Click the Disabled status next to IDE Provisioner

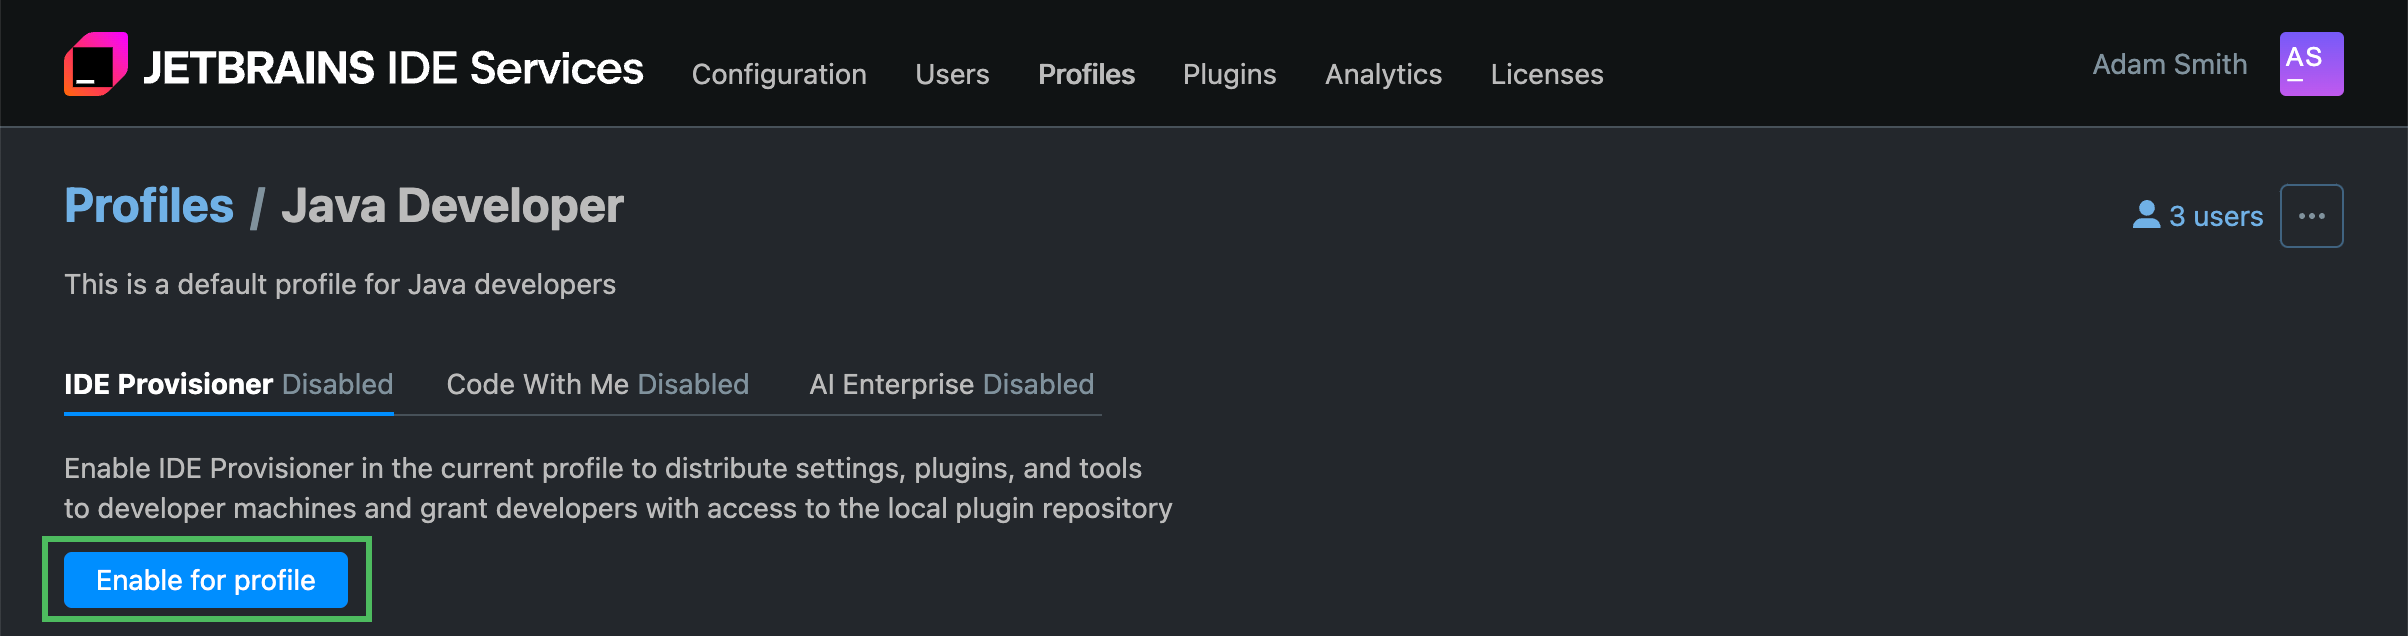[337, 384]
